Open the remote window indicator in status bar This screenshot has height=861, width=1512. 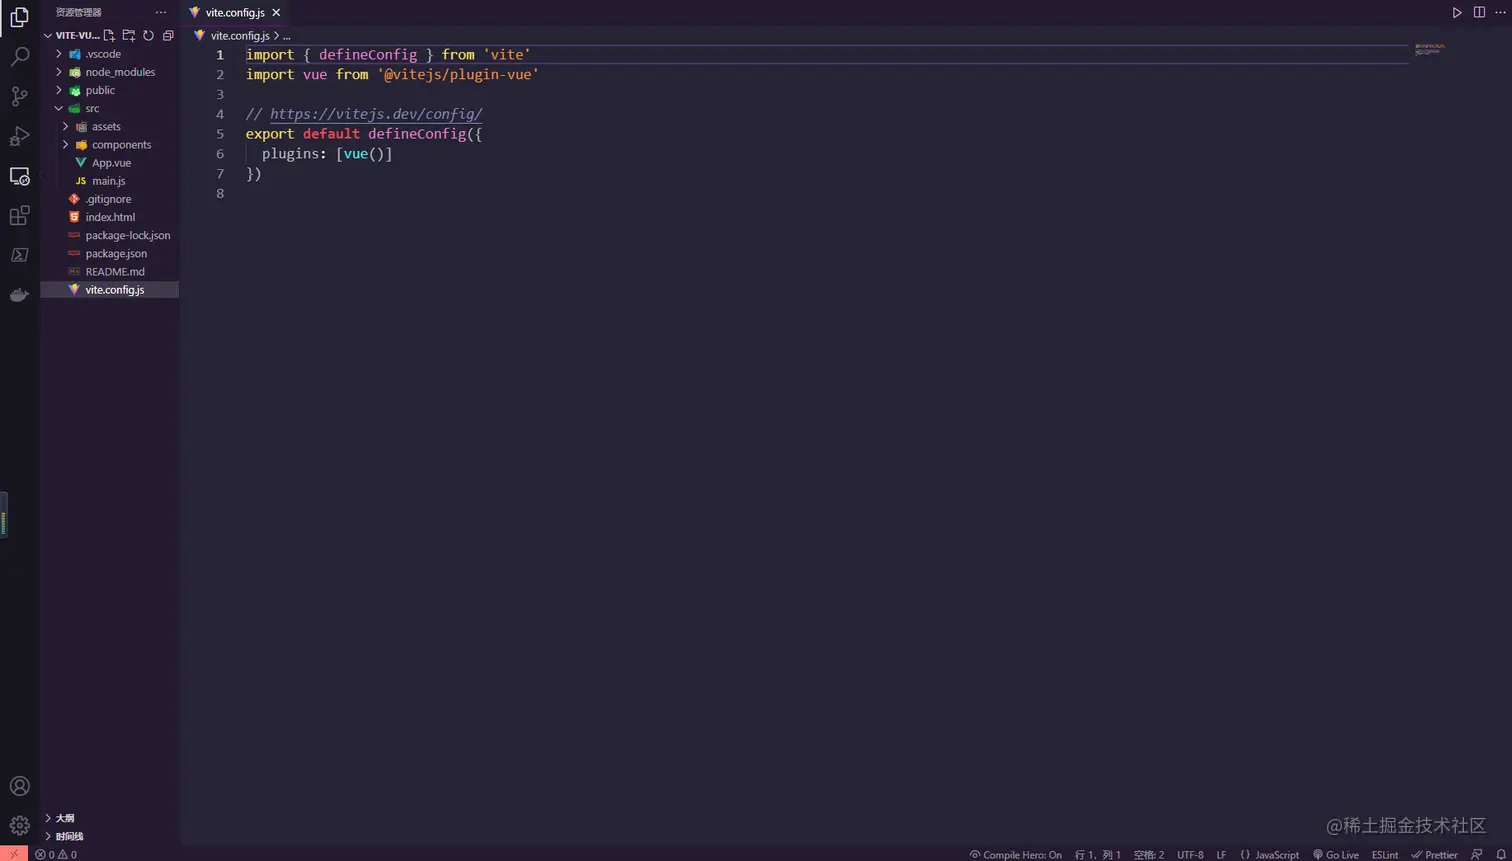pyautogui.click(x=14, y=854)
